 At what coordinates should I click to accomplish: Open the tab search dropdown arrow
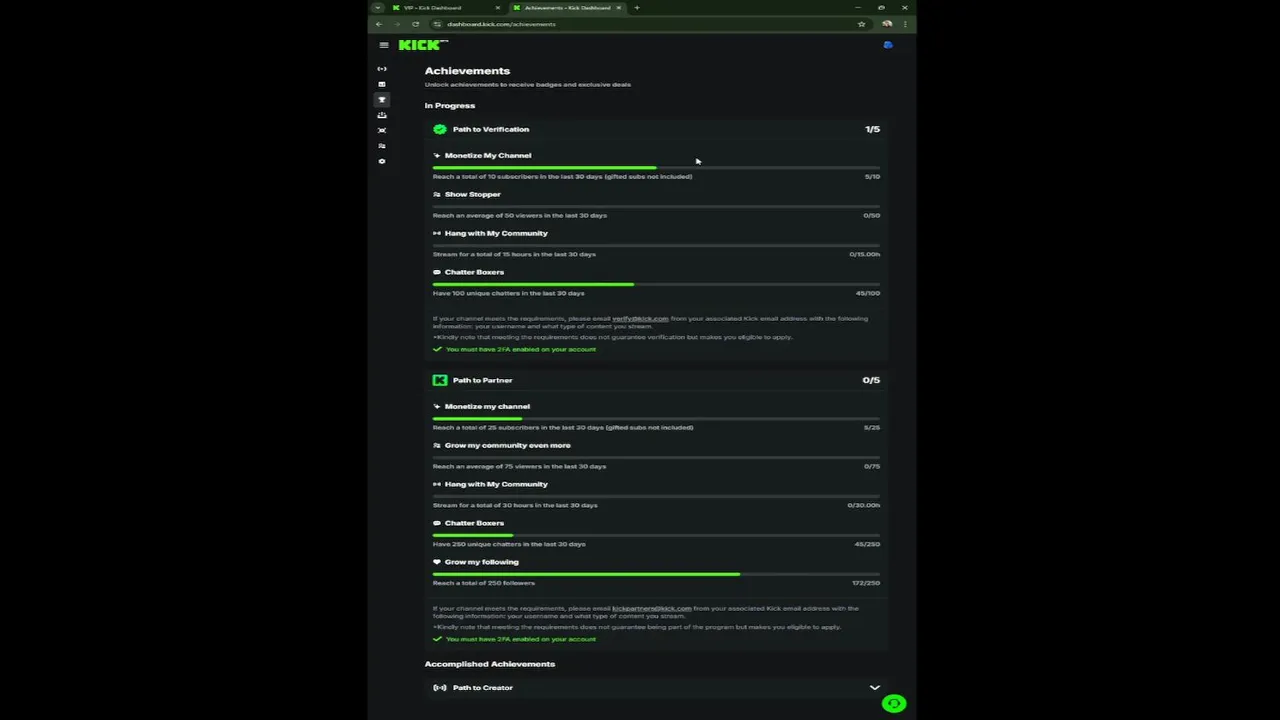pyautogui.click(x=378, y=8)
